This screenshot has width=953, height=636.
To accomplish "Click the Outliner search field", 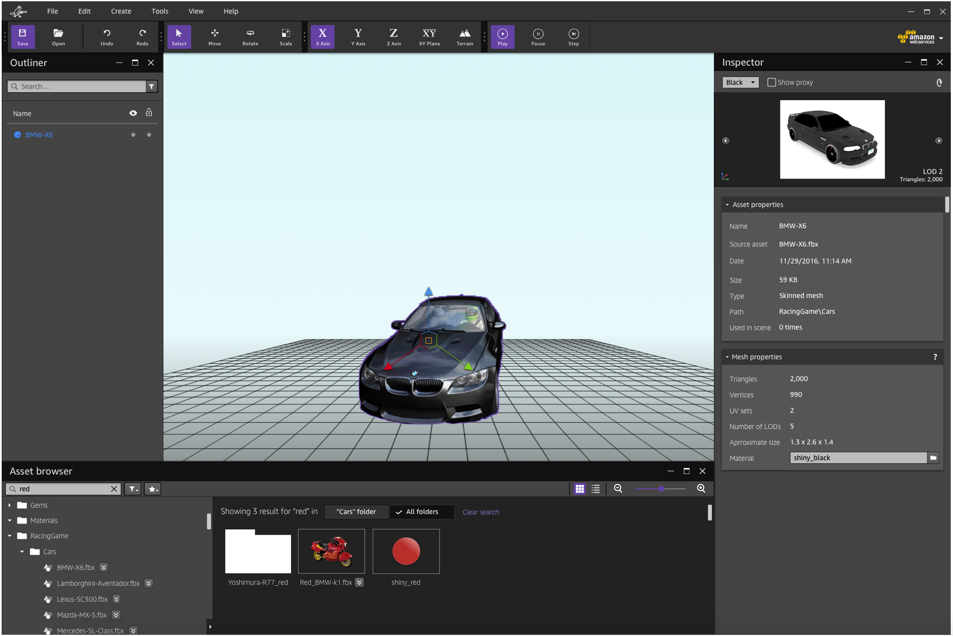I will coord(77,86).
